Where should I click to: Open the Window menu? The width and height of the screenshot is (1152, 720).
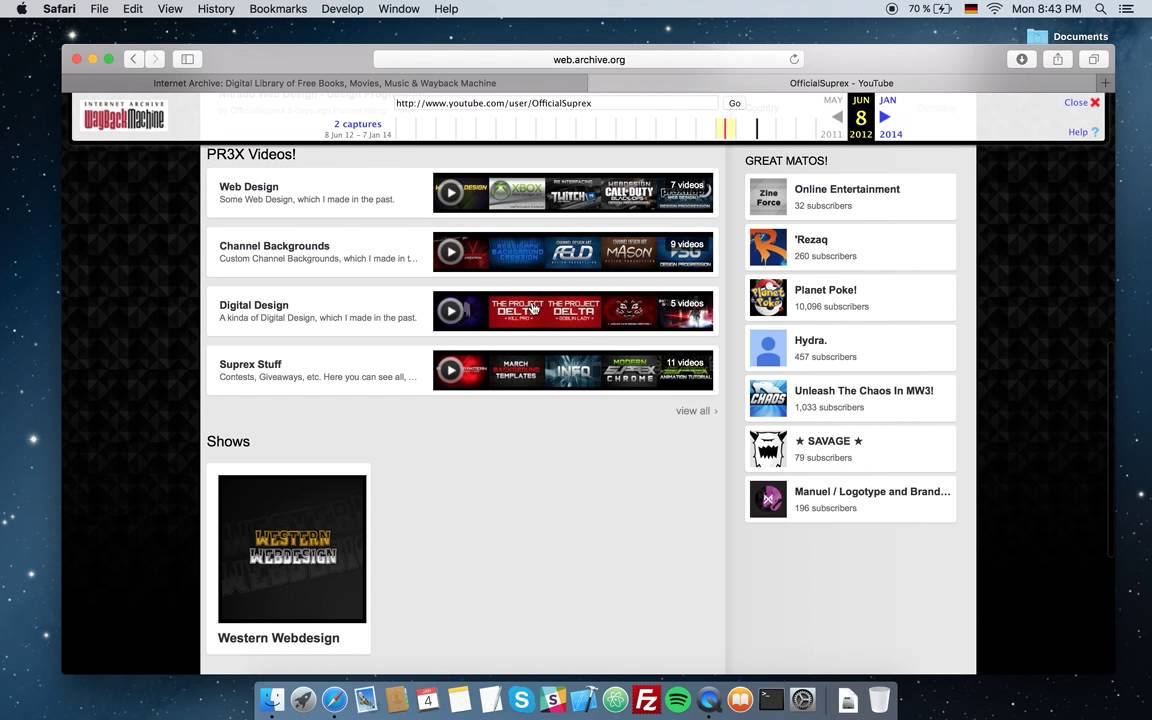(x=399, y=9)
